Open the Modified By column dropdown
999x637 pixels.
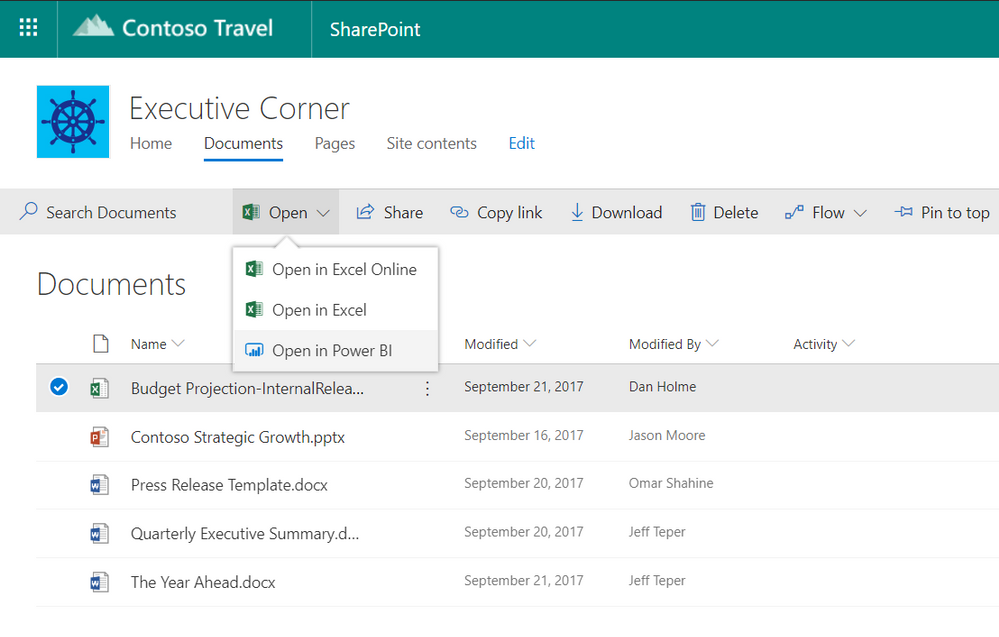[712, 344]
